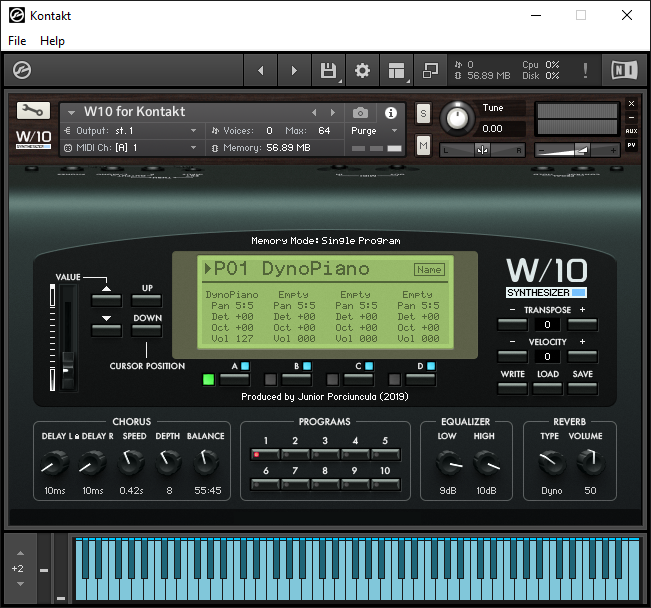Decrease velocity with minus button
Viewport: 651px width, 608px height.
point(512,356)
